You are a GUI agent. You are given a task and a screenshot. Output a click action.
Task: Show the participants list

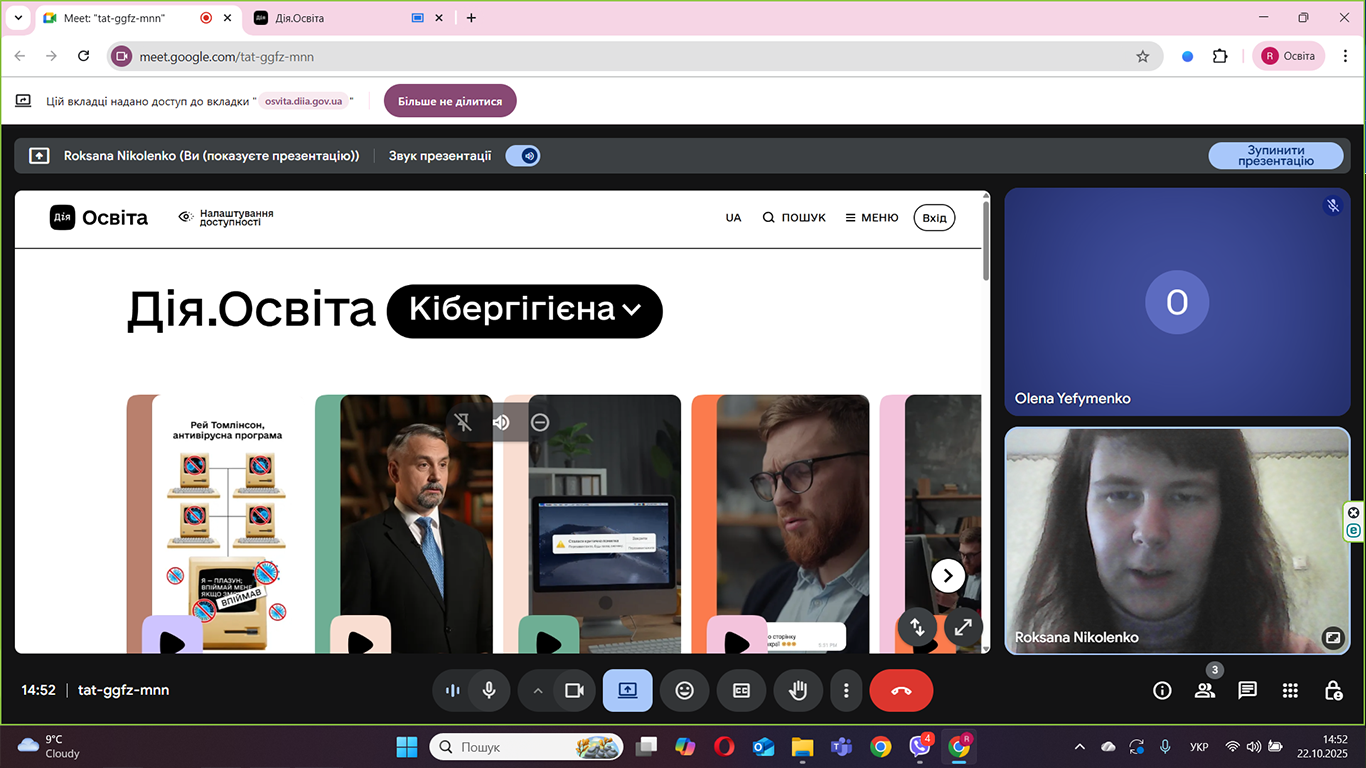tap(1204, 690)
